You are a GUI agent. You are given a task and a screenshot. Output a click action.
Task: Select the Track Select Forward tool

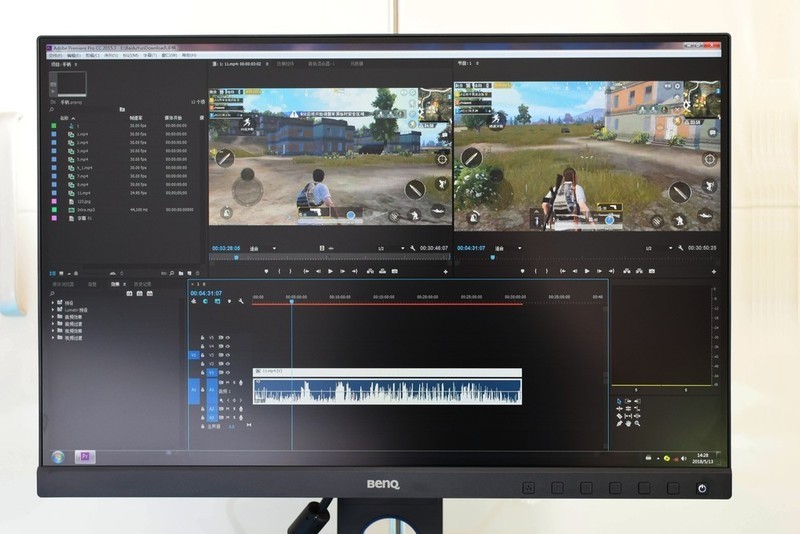[628, 401]
